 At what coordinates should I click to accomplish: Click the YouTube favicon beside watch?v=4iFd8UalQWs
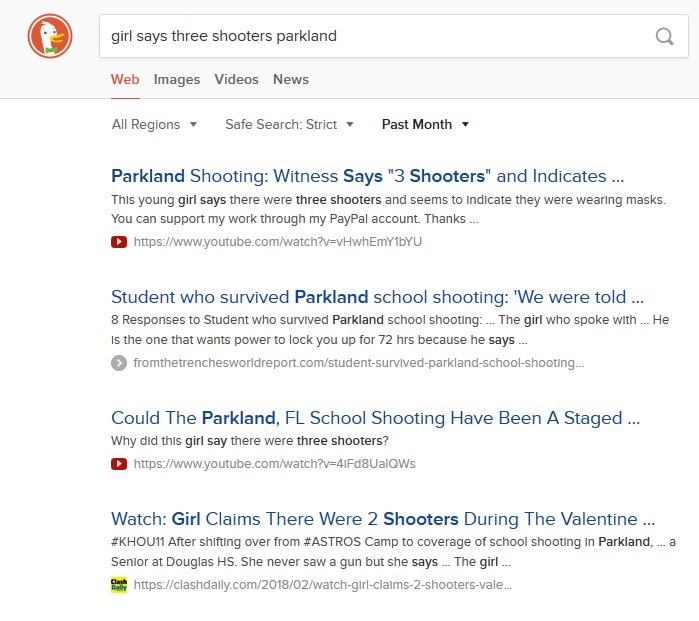tap(119, 464)
